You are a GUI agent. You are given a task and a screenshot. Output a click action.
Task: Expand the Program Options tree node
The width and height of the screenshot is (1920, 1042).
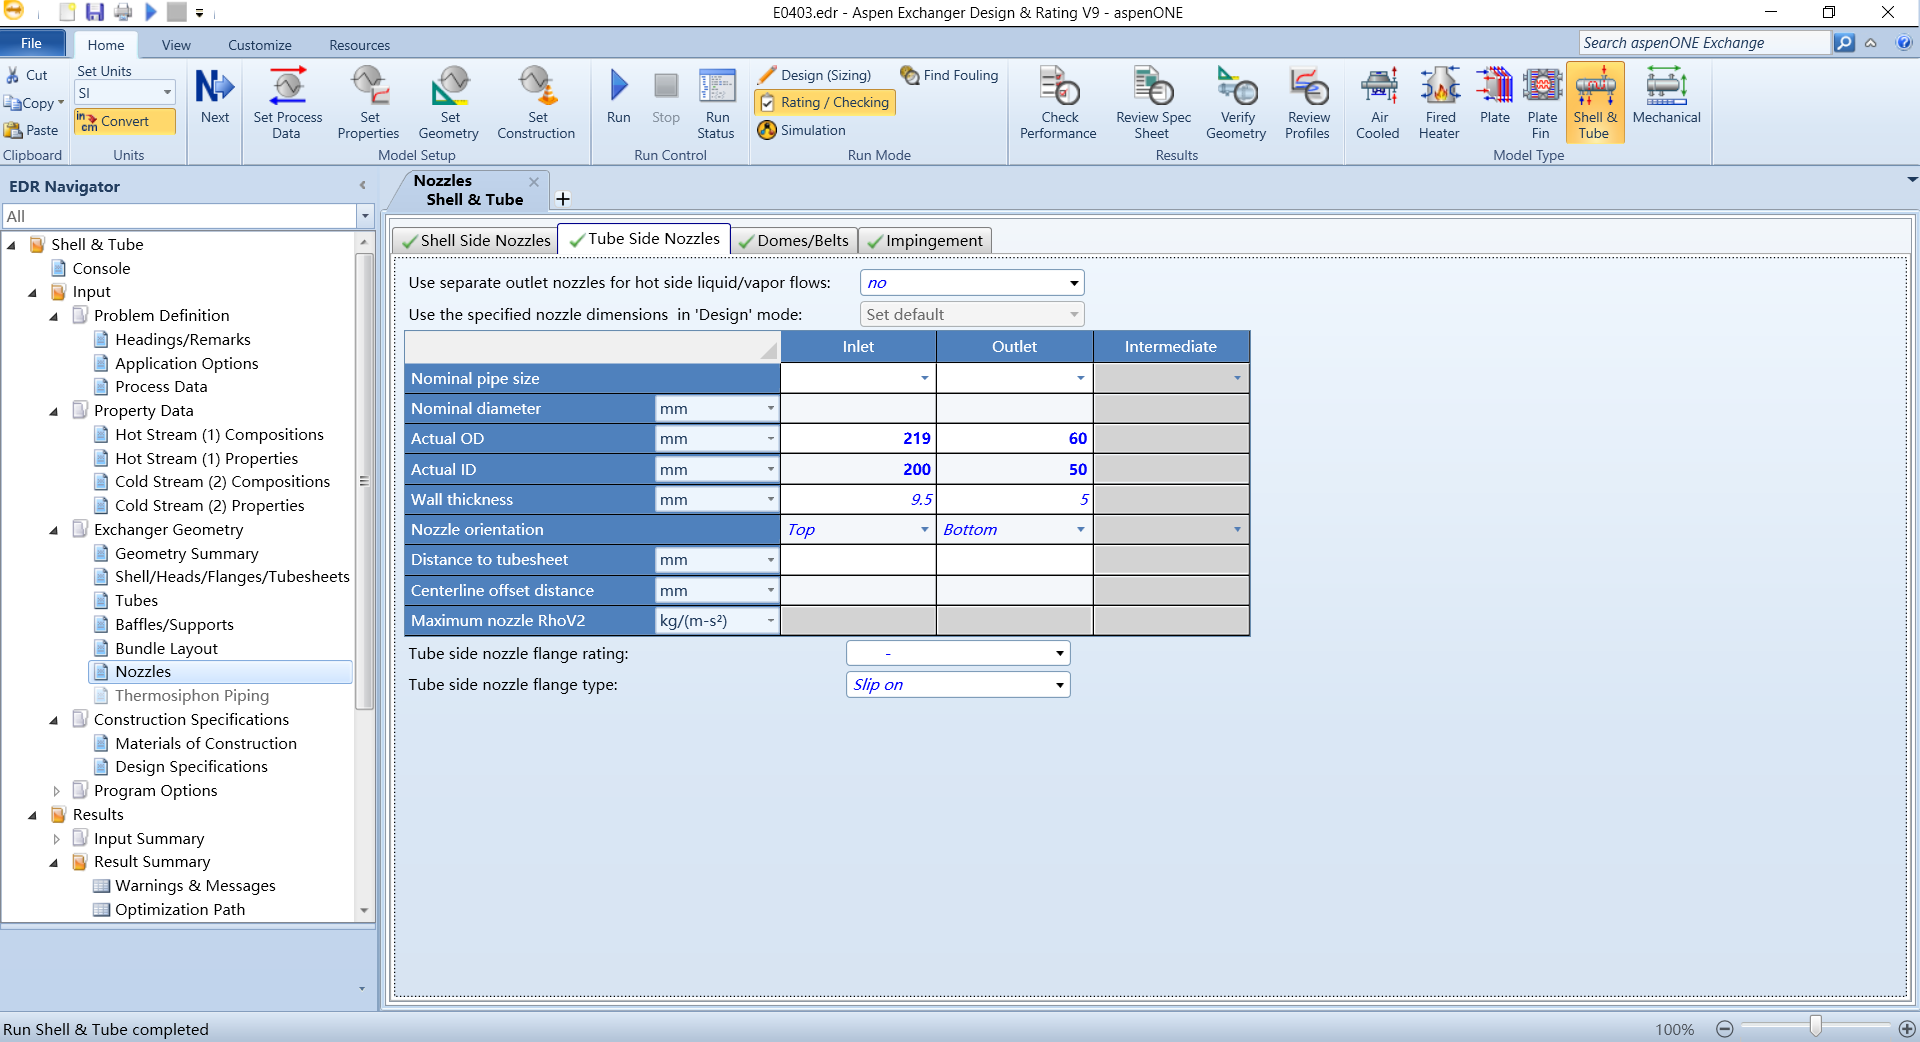(x=56, y=791)
